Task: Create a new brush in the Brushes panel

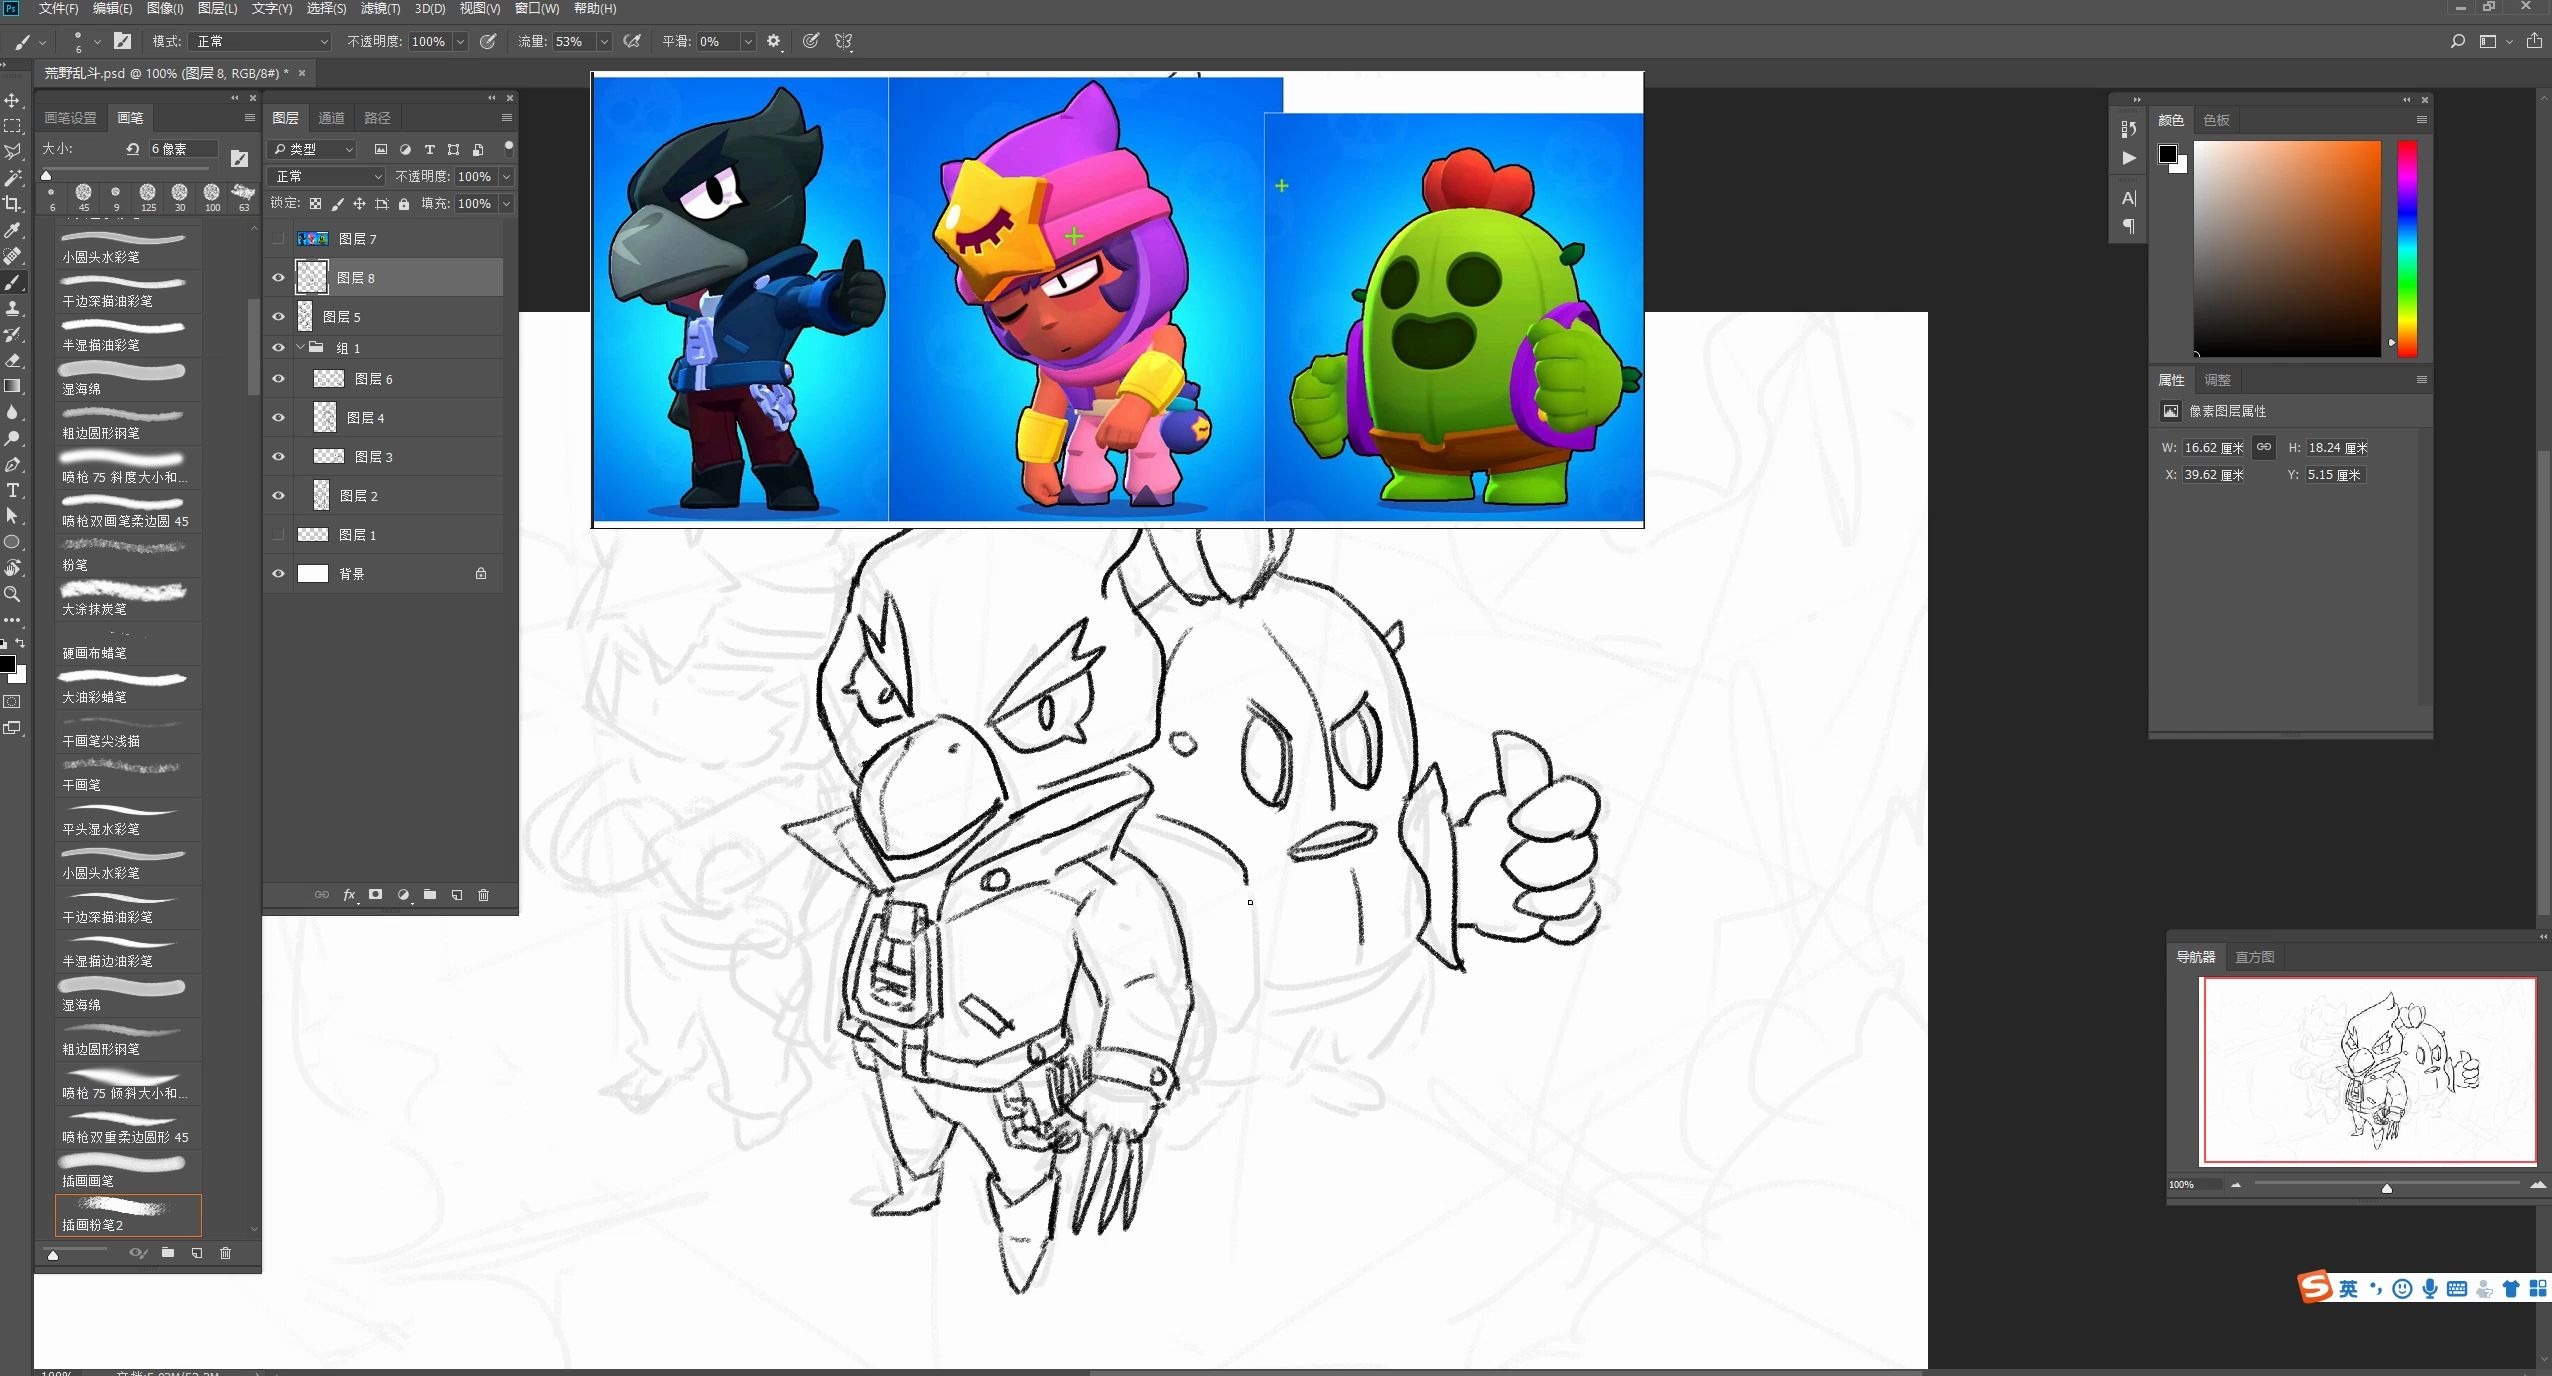Action: (197, 1253)
